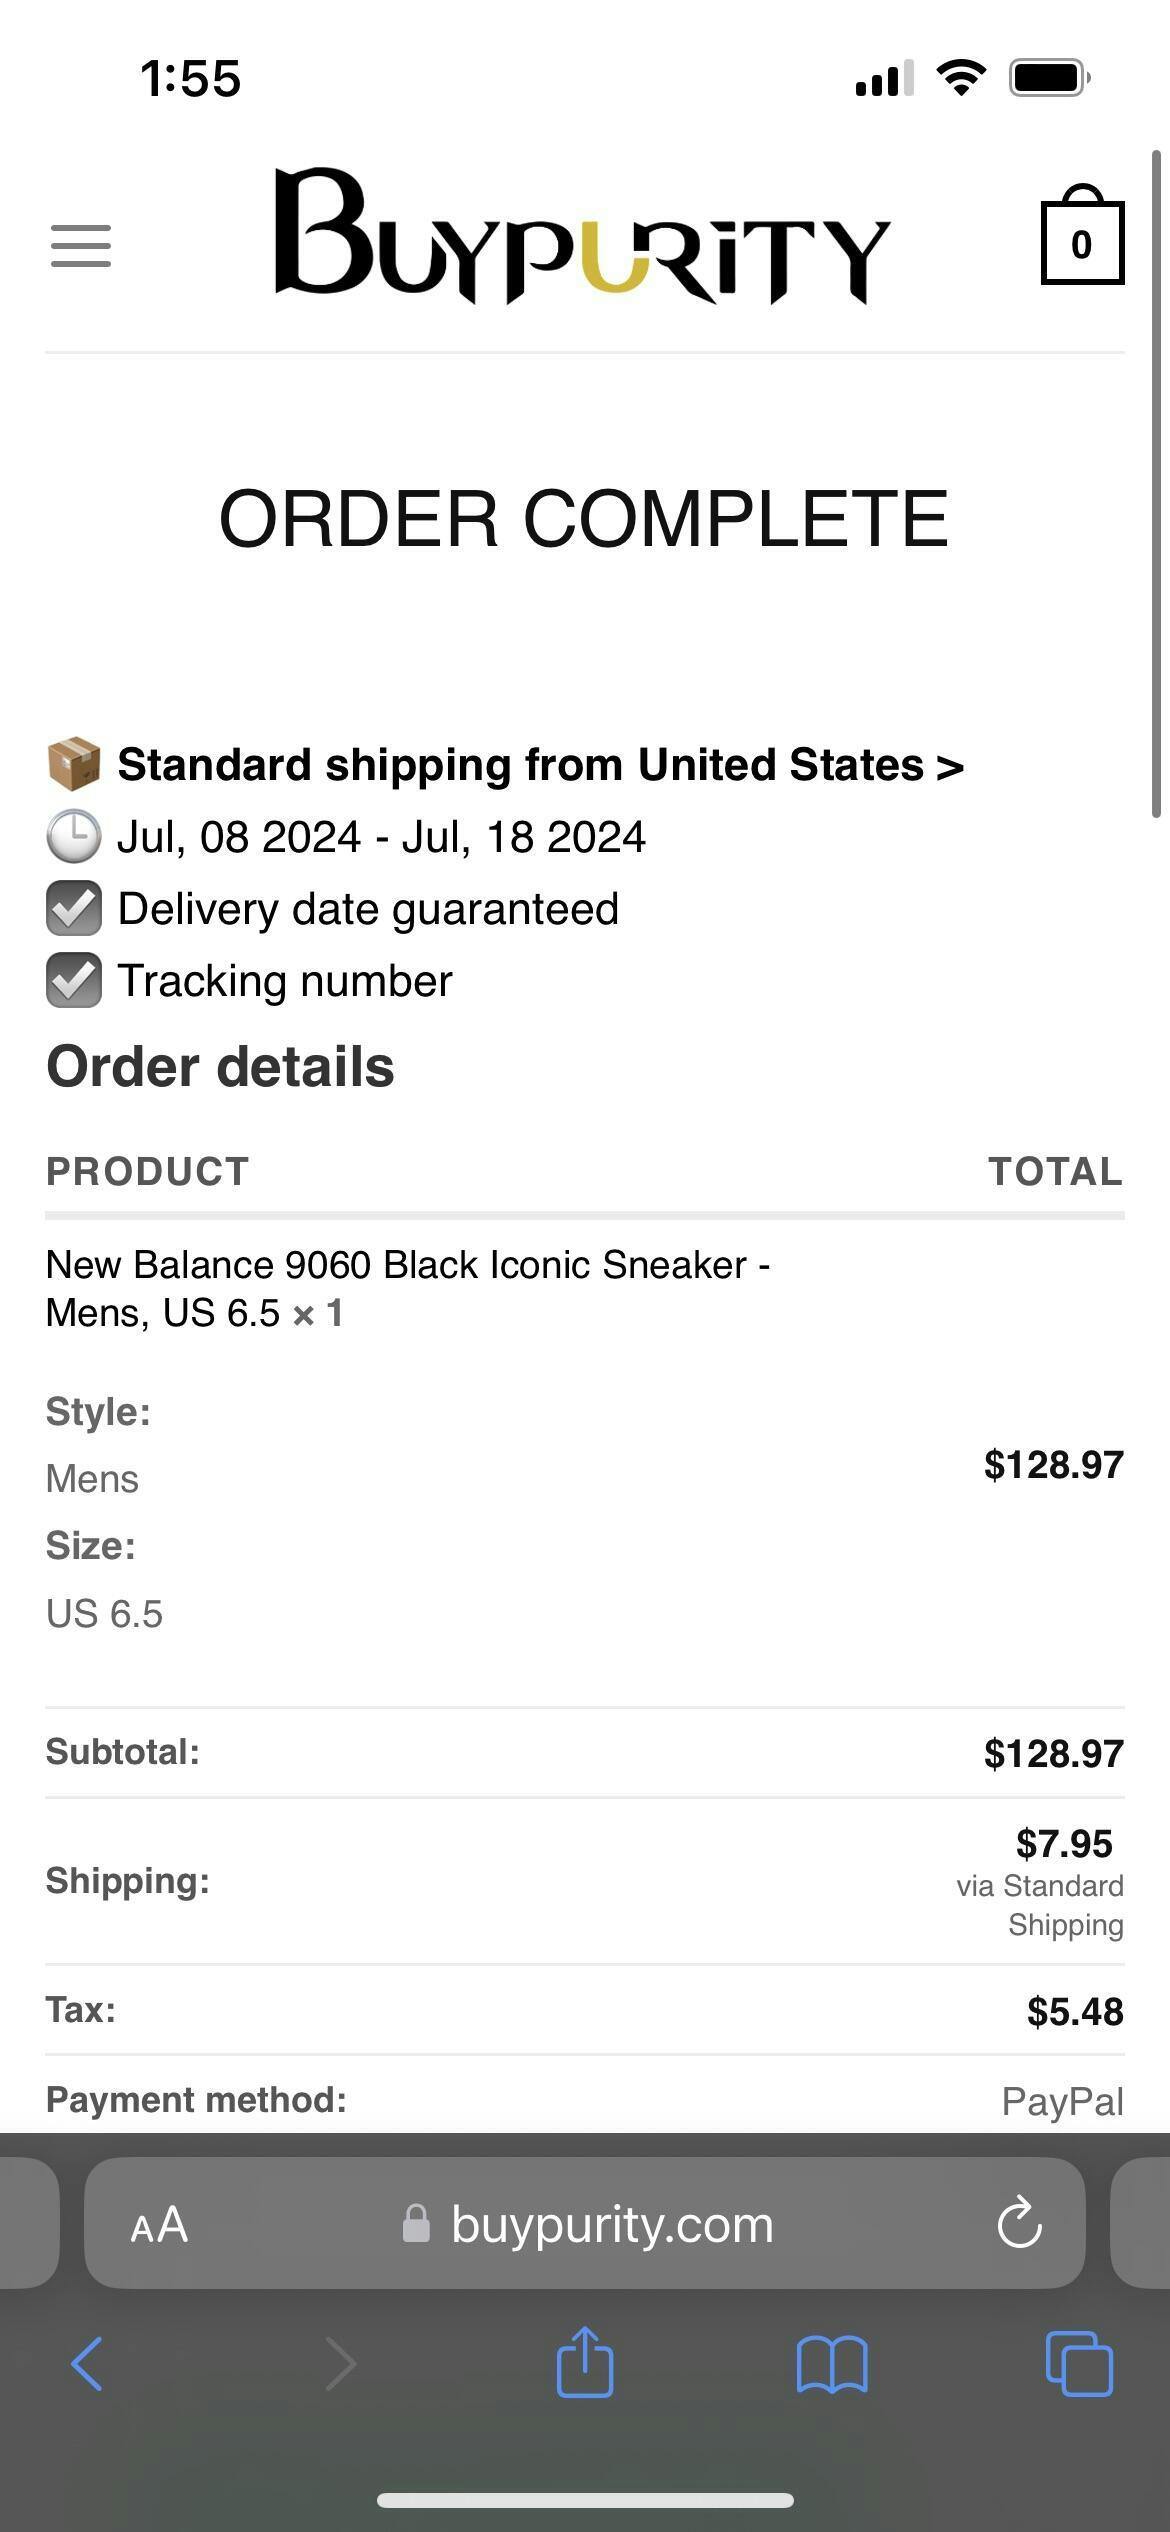
Task: Tap the Safari share icon
Action: [585, 2362]
